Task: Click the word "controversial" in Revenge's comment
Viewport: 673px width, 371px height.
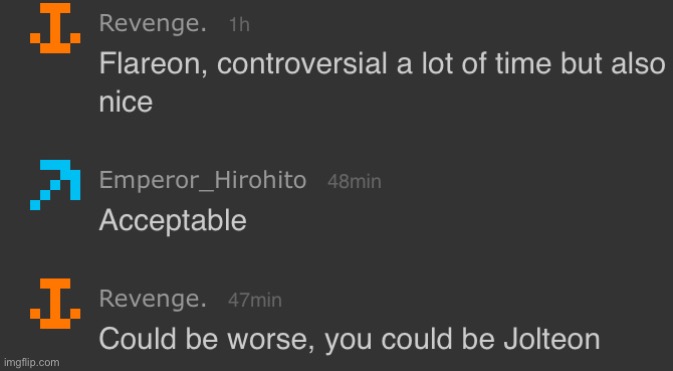Action: click(302, 64)
